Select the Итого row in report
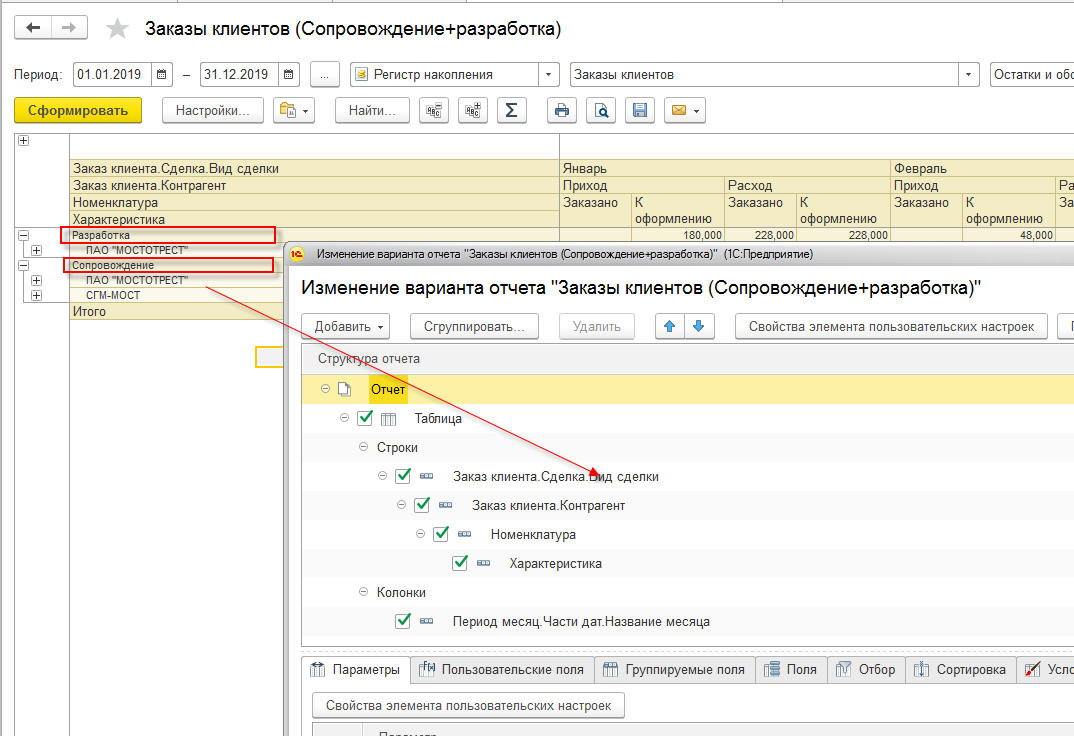The image size is (1074, 736). 177,312
